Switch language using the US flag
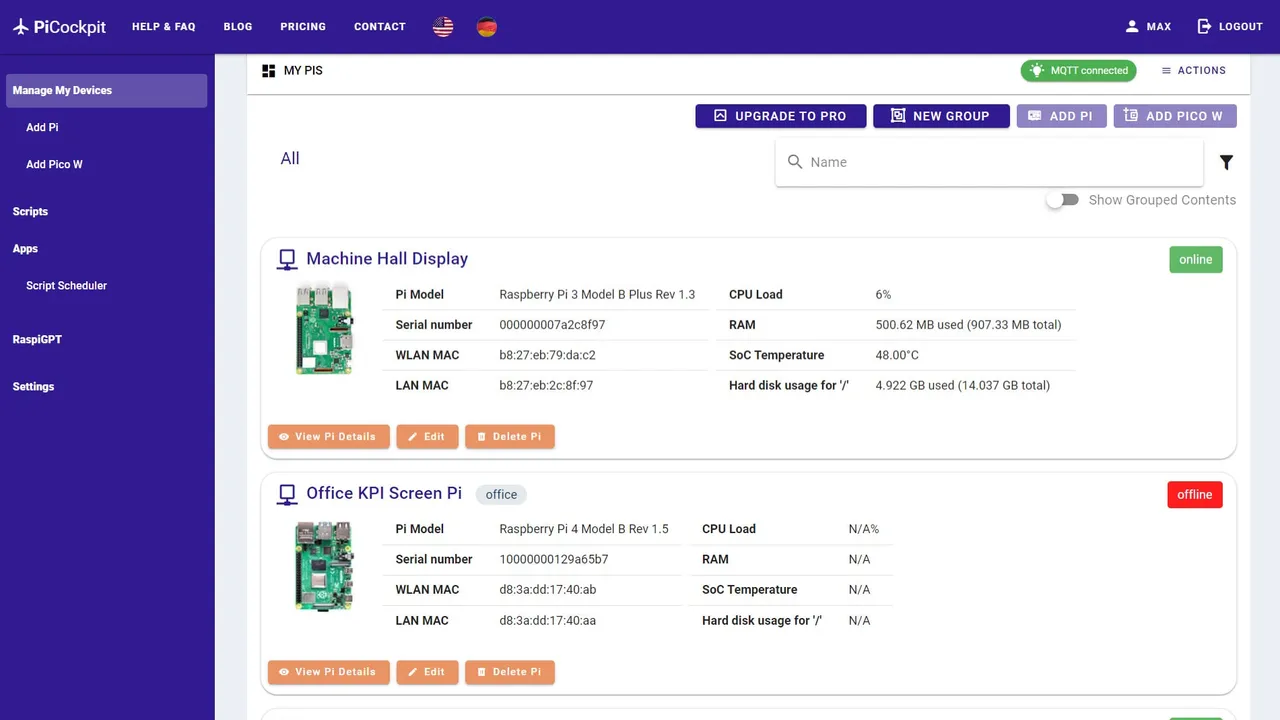 (x=443, y=27)
